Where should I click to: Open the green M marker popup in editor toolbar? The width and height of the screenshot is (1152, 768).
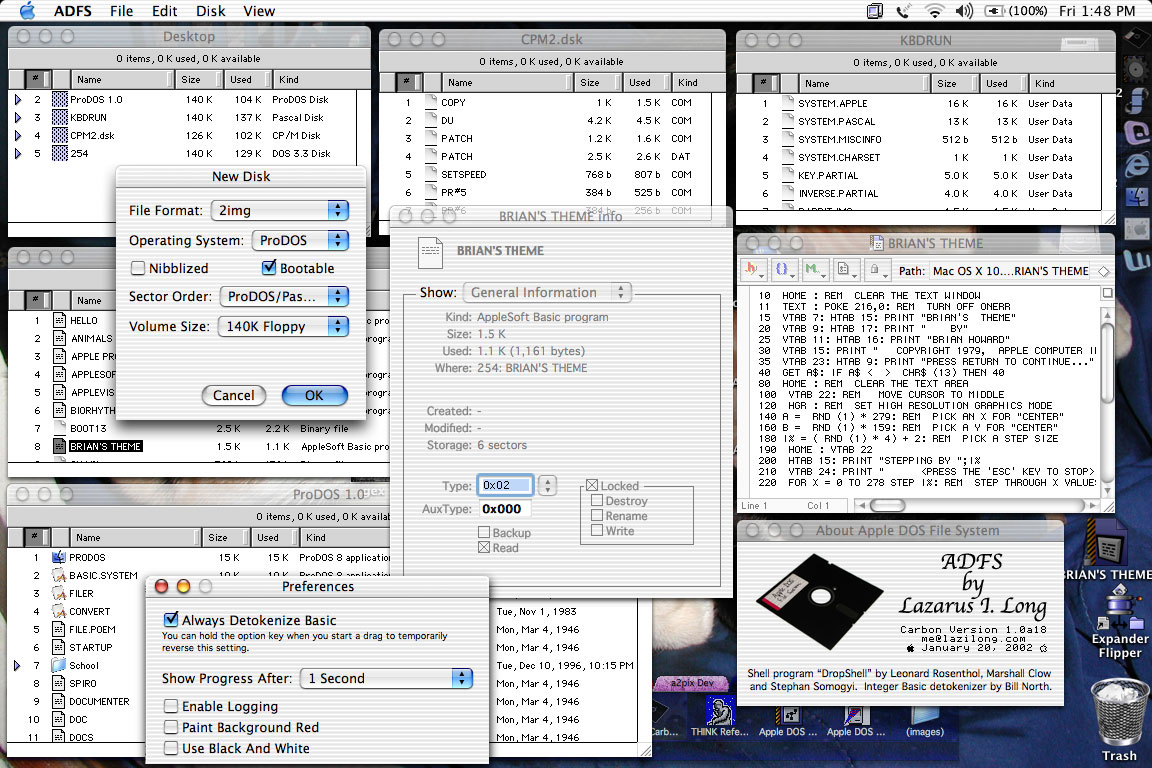(814, 270)
